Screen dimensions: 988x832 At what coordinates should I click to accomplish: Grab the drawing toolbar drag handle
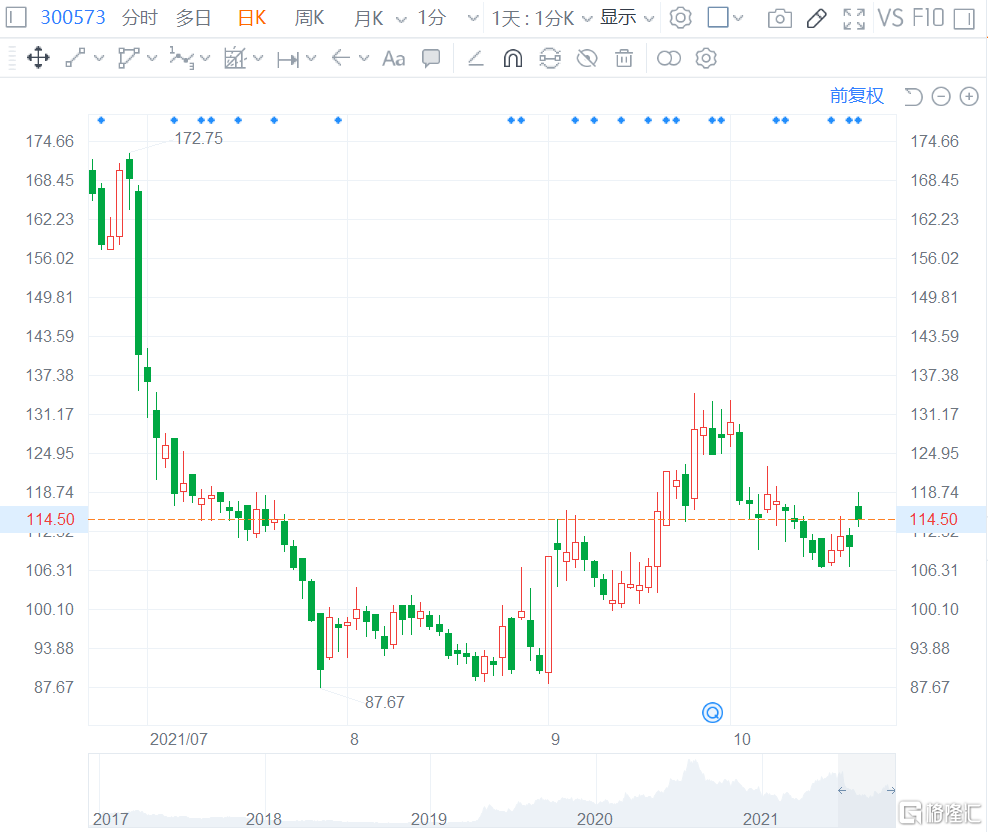(12, 59)
